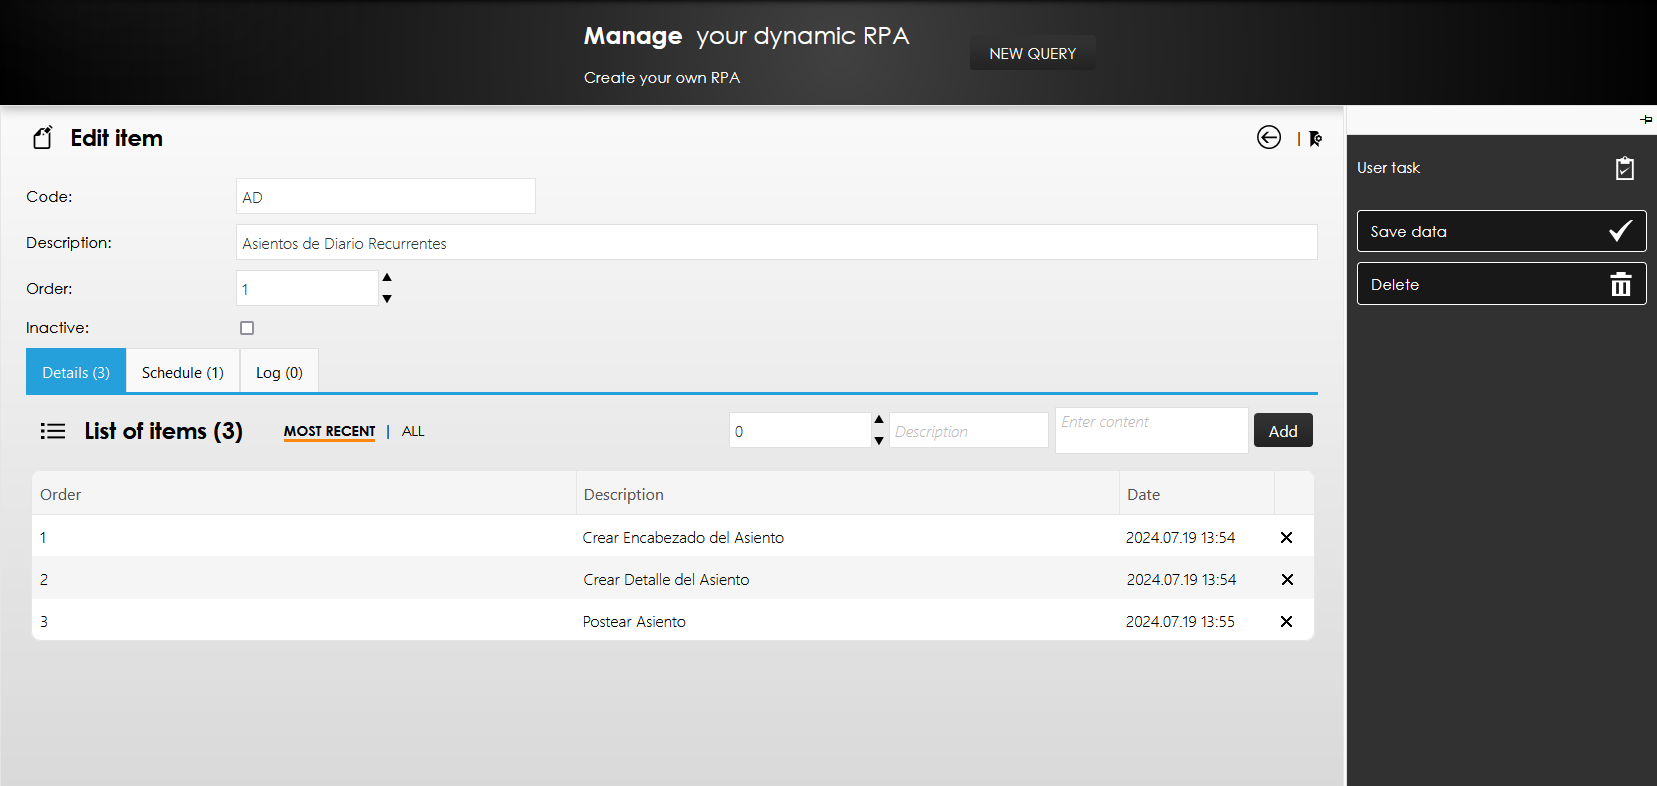This screenshot has height=786, width=1657.
Task: Sort by Order column header
Action: [x=61, y=494]
